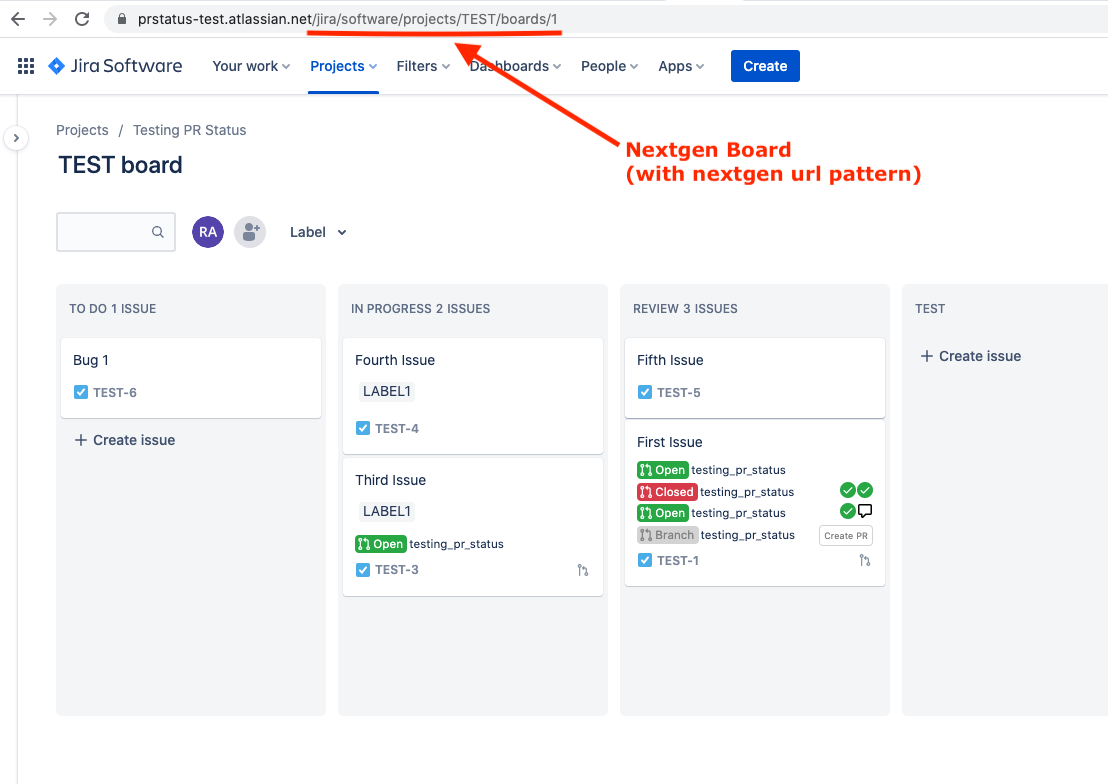
Task: Click the comment bubble icon in First Issue
Action: pos(865,511)
